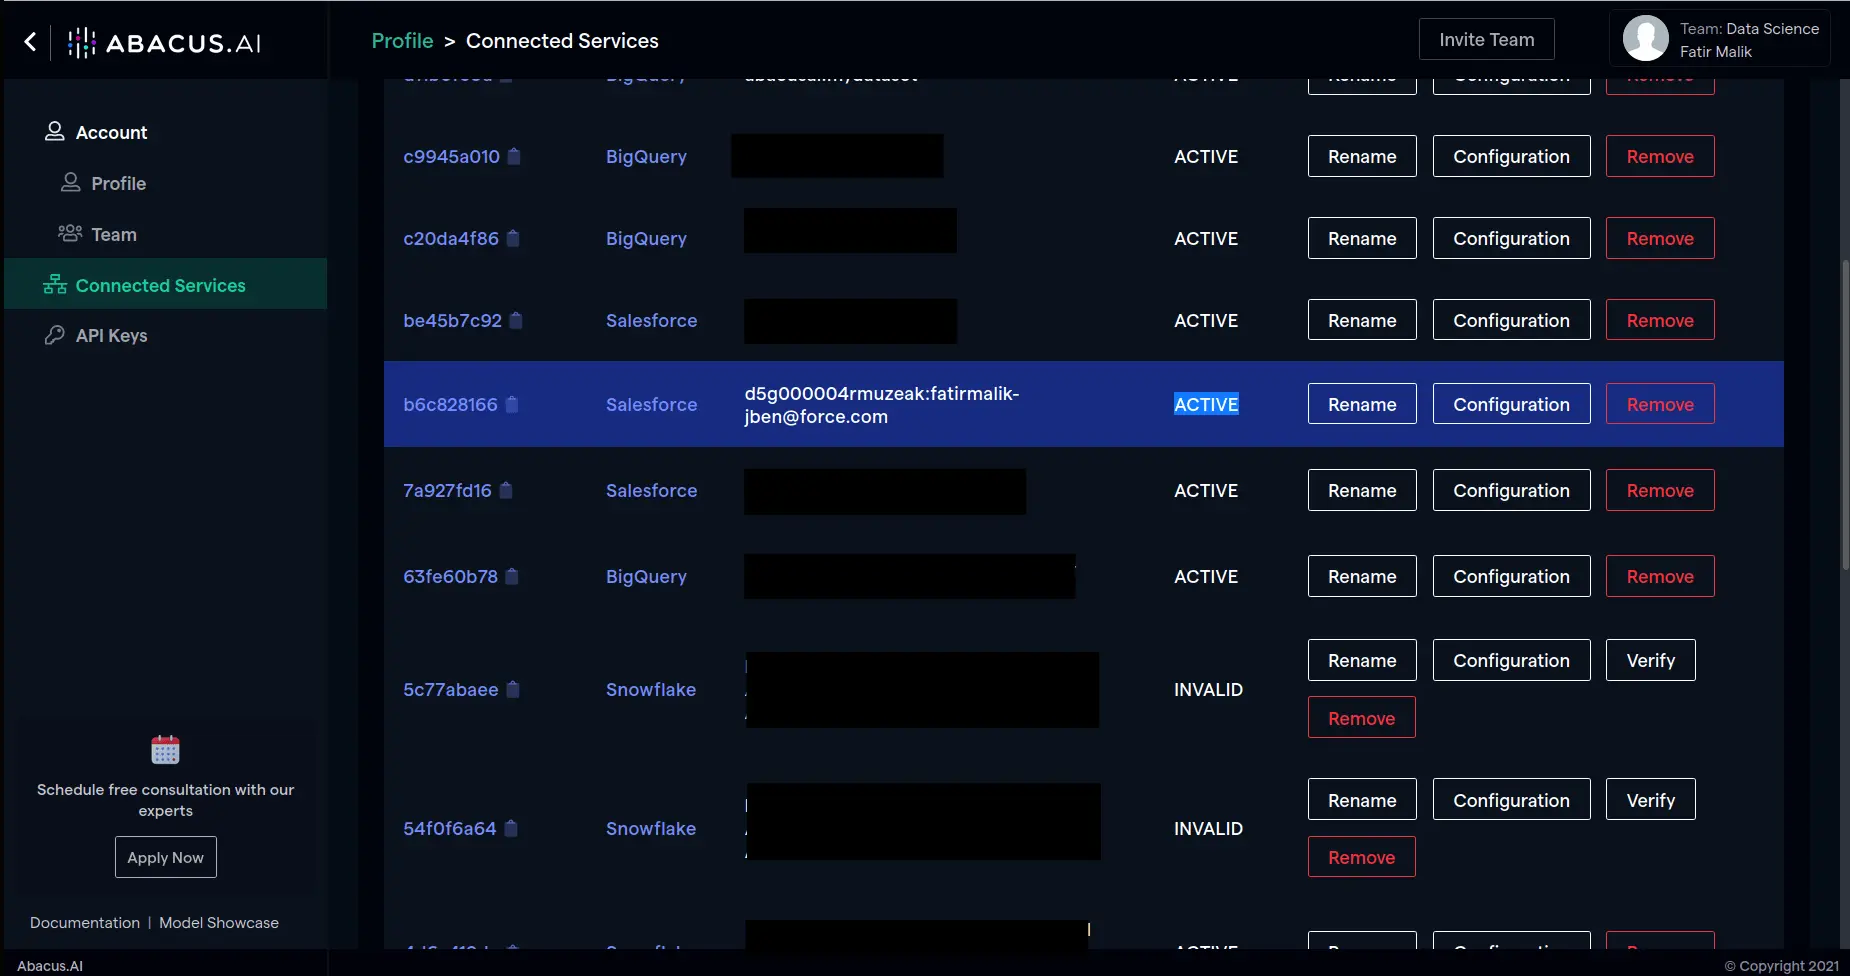Click the Profile breadcrumb link
The height and width of the screenshot is (976, 1850).
(402, 41)
